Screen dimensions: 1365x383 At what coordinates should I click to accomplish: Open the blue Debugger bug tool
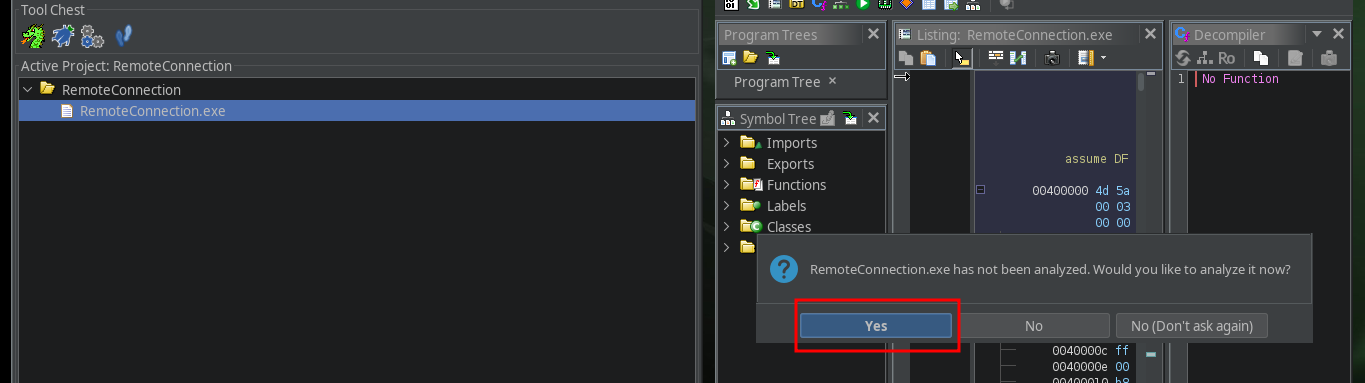[x=63, y=37]
